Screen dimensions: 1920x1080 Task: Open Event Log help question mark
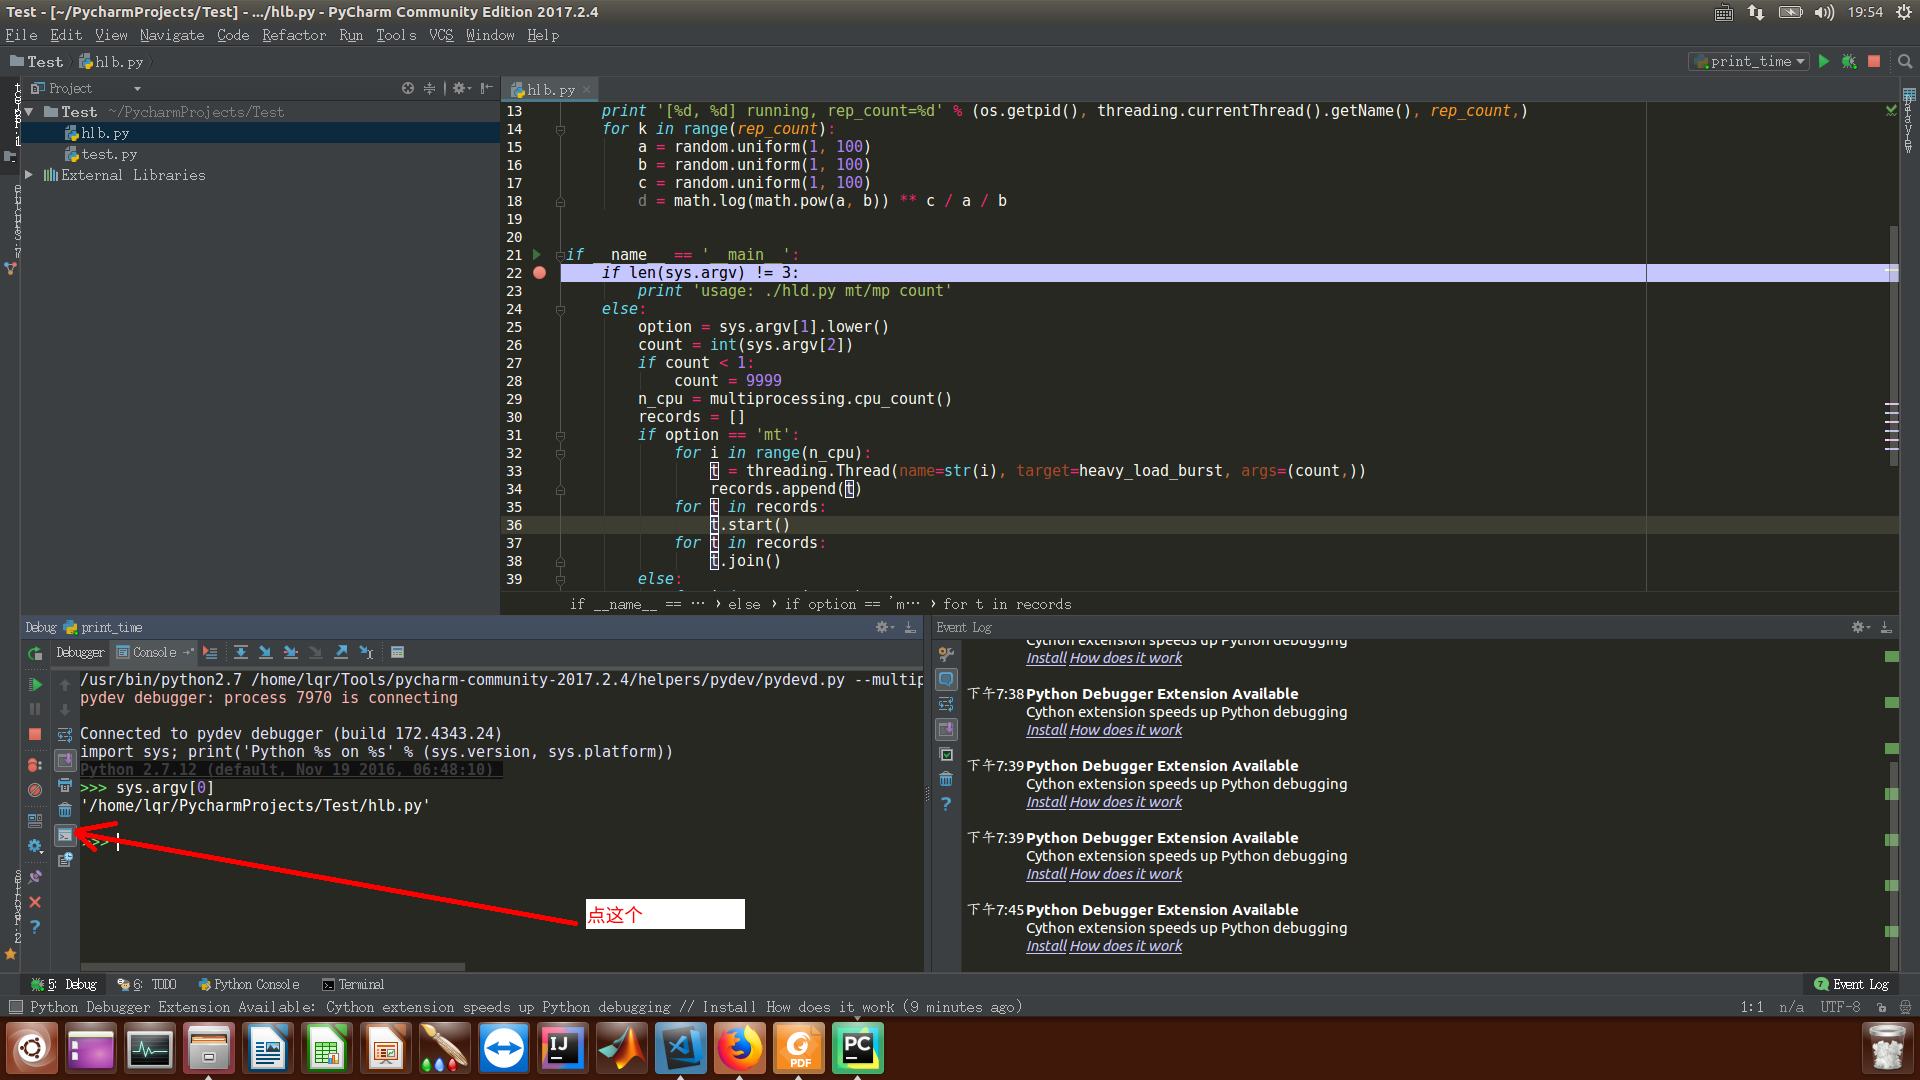coord(946,804)
